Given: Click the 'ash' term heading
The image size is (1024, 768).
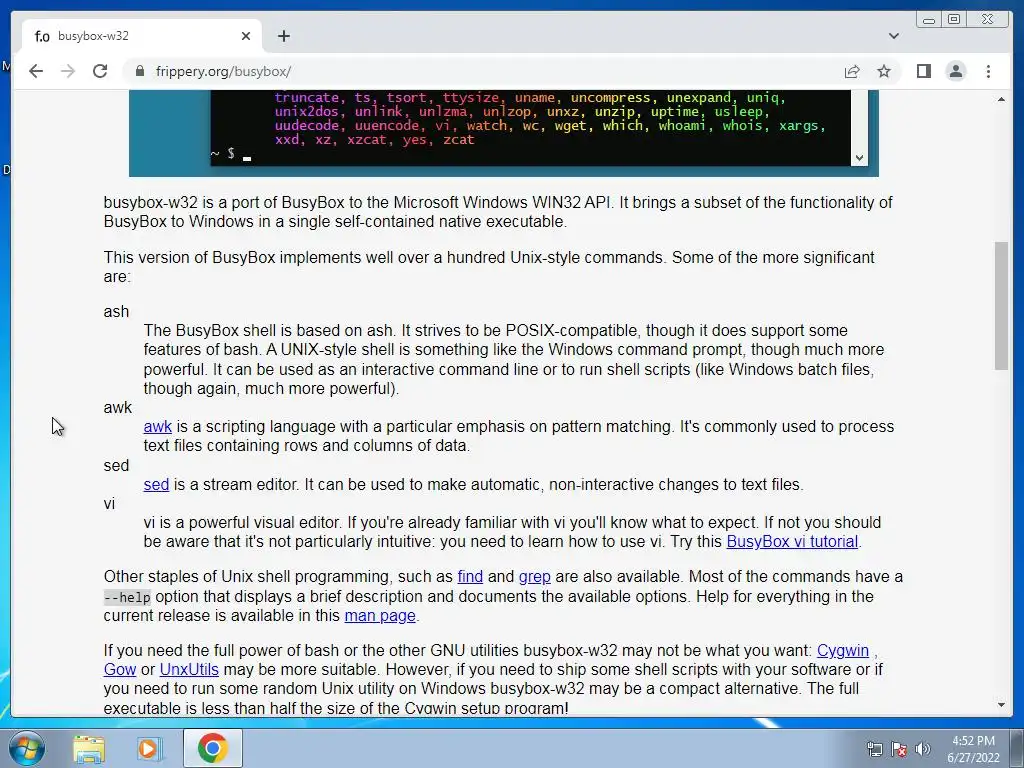Looking at the screenshot, I should click(116, 312).
